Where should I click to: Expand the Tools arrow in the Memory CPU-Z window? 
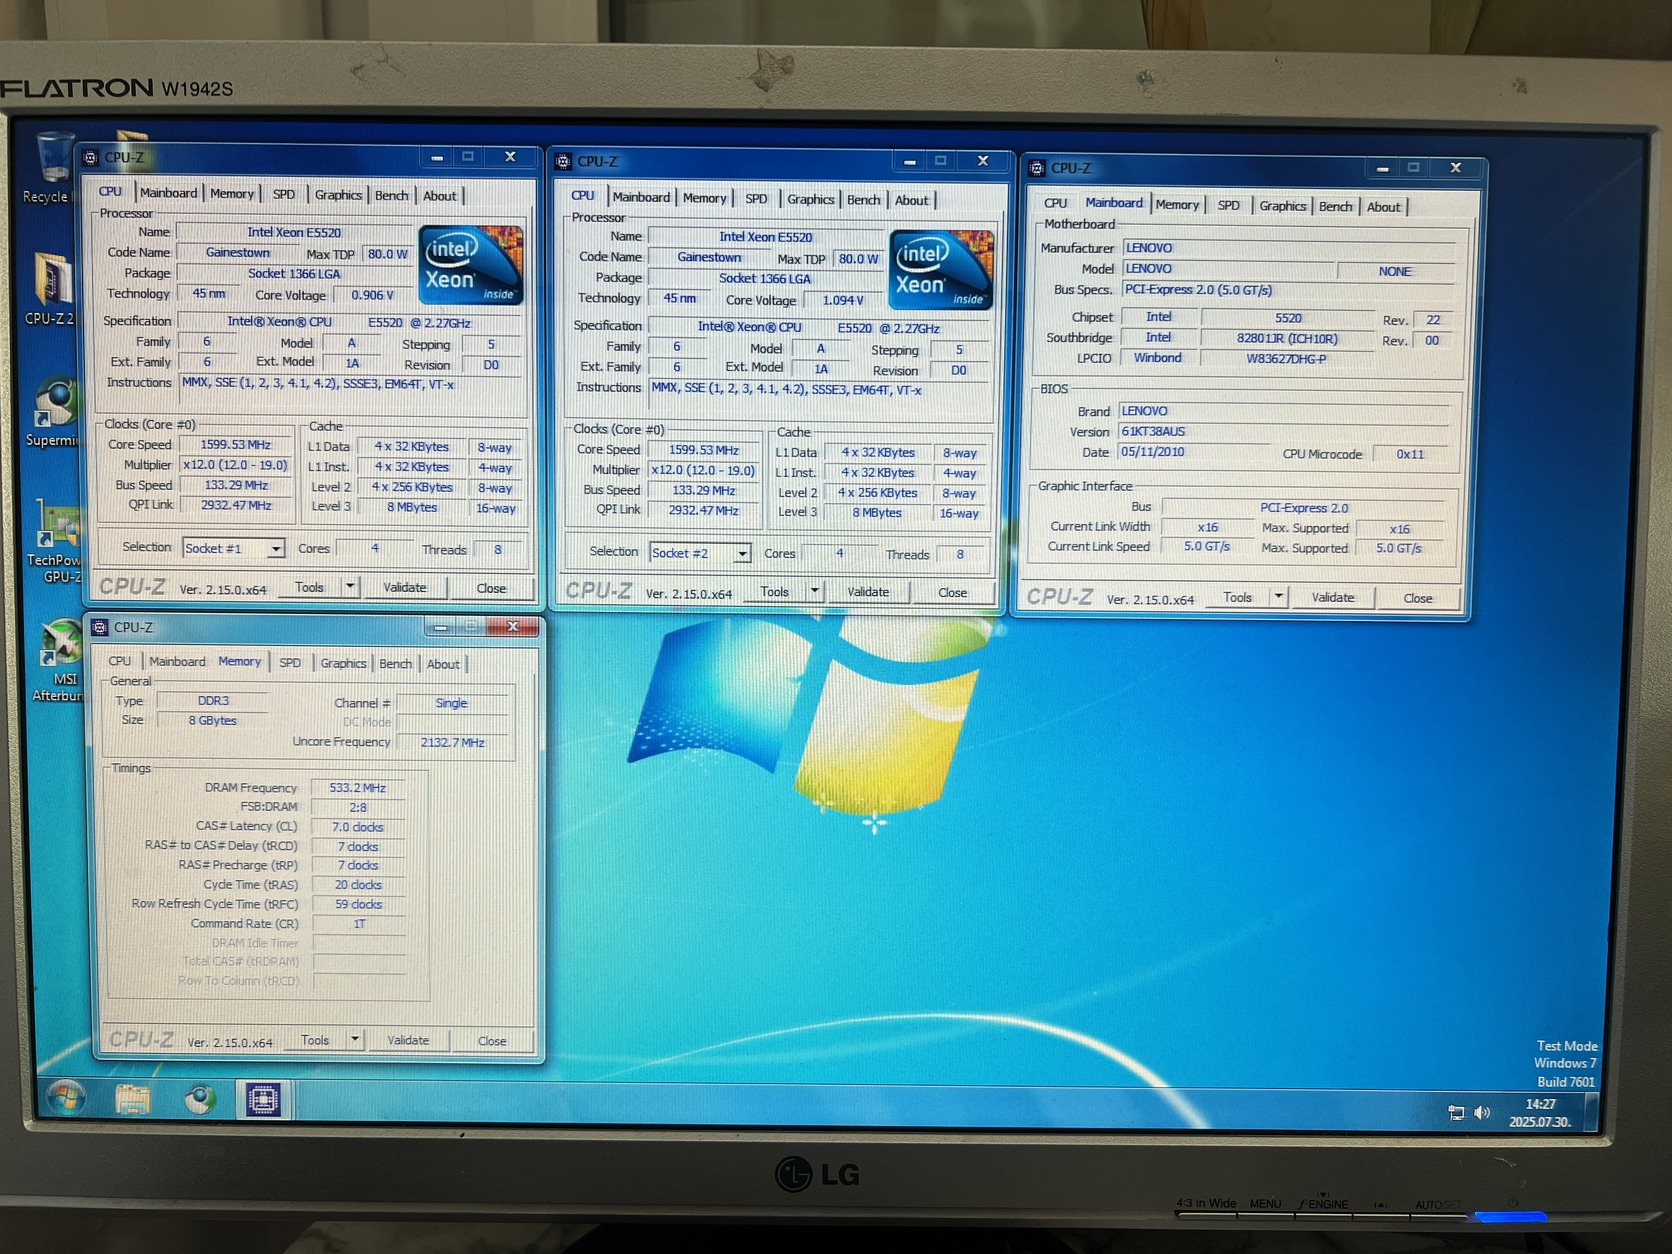355,1040
